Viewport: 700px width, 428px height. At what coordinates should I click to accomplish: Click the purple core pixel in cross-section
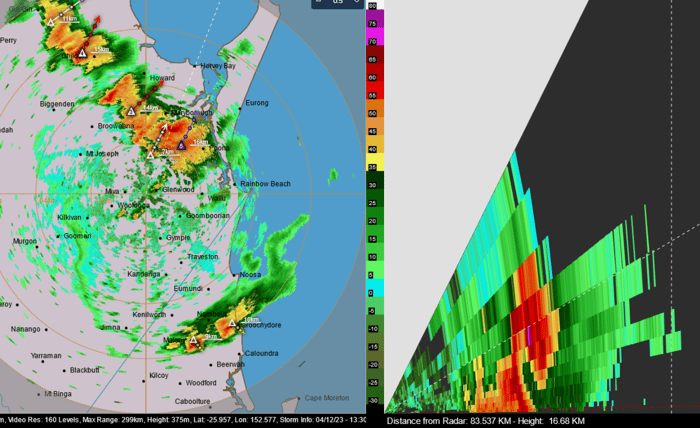529,335
